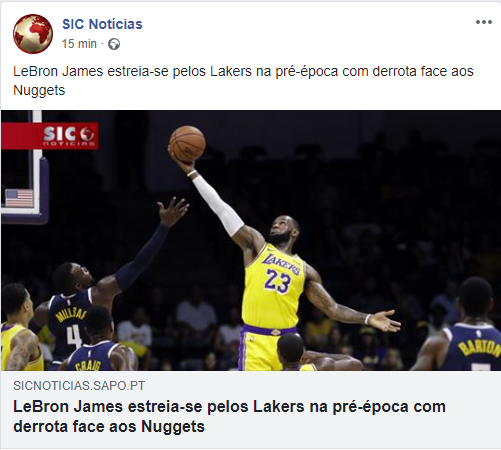This screenshot has height=450, width=501.
Task: Click the SIC Notícias globe profile picture
Action: click(33, 34)
